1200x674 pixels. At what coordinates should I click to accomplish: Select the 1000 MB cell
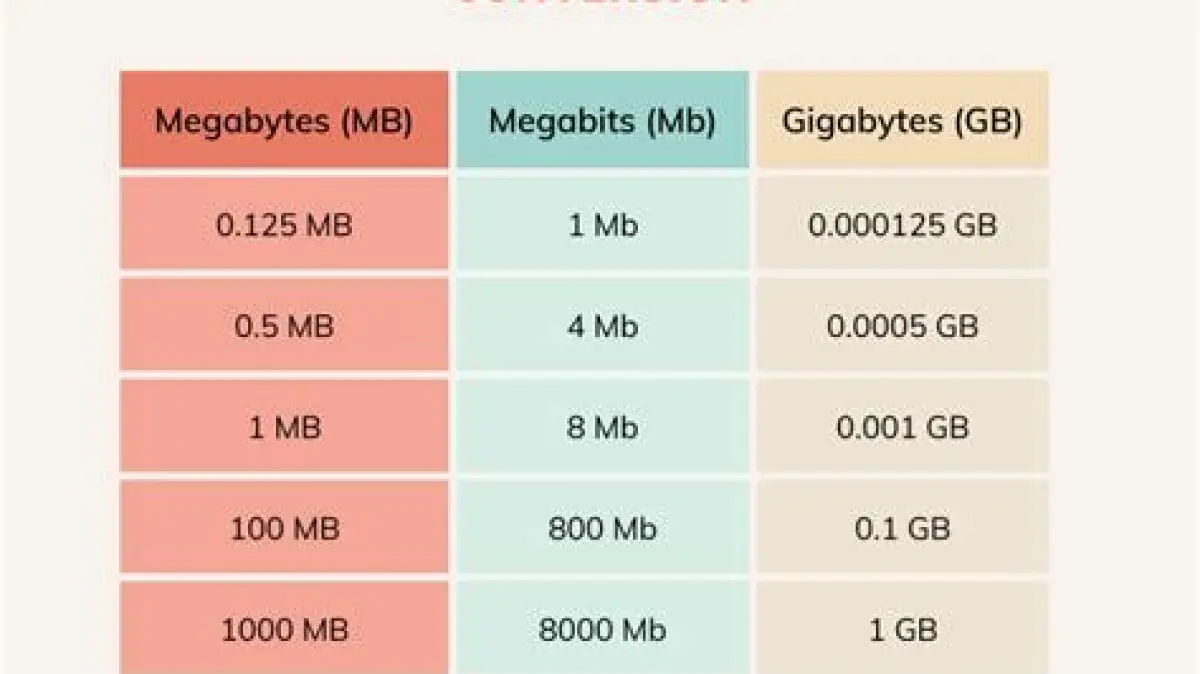click(284, 630)
